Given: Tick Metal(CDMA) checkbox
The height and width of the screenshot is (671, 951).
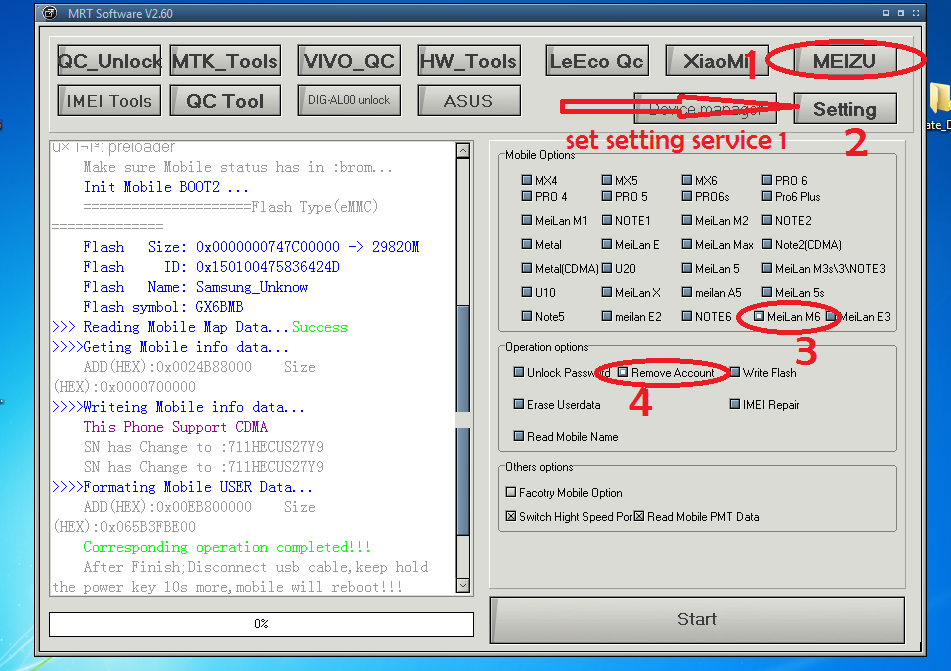Looking at the screenshot, I should (526, 268).
